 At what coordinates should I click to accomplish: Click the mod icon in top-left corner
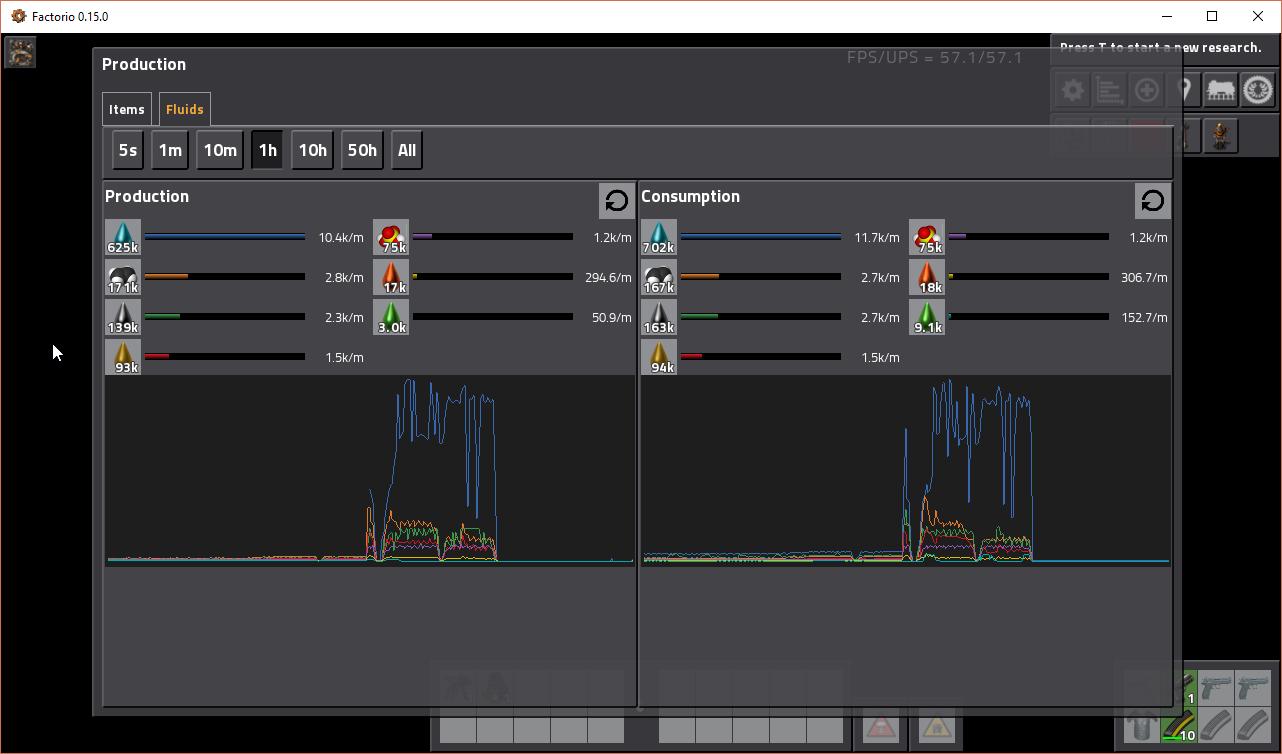(x=21, y=52)
